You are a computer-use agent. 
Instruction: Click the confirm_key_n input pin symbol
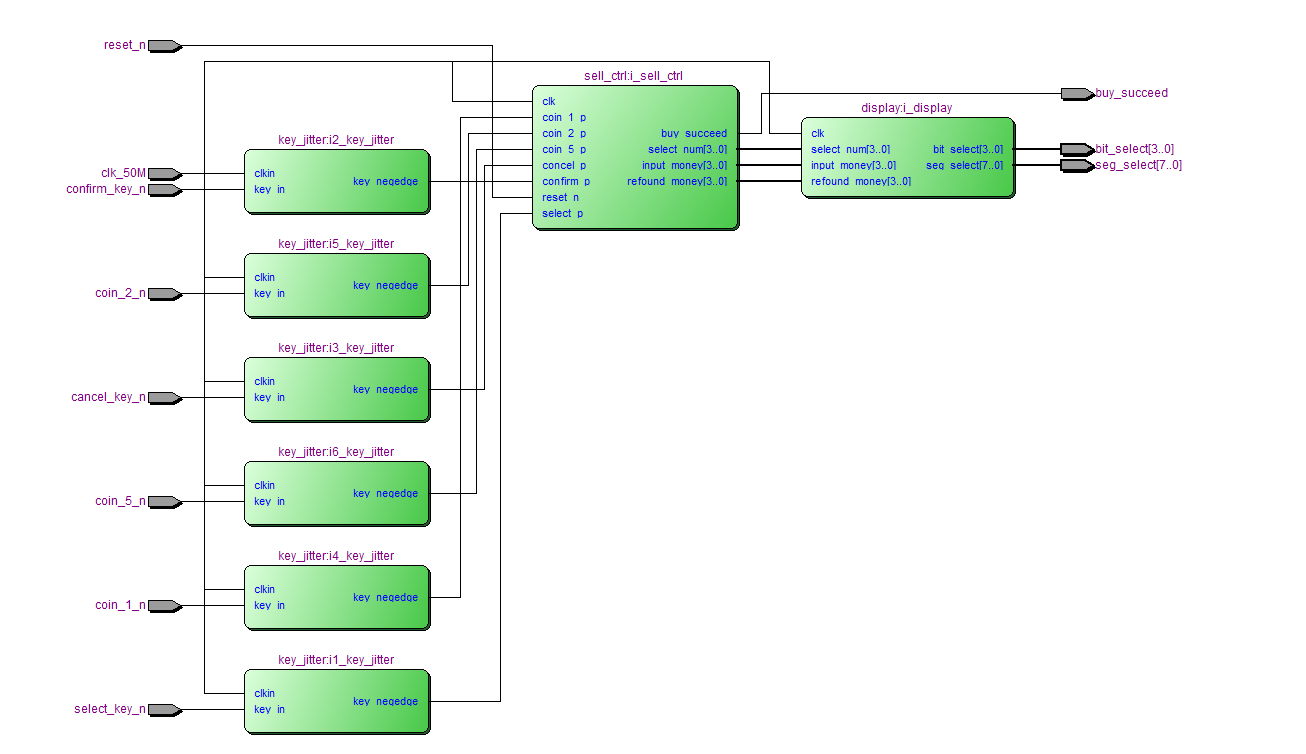tap(164, 189)
